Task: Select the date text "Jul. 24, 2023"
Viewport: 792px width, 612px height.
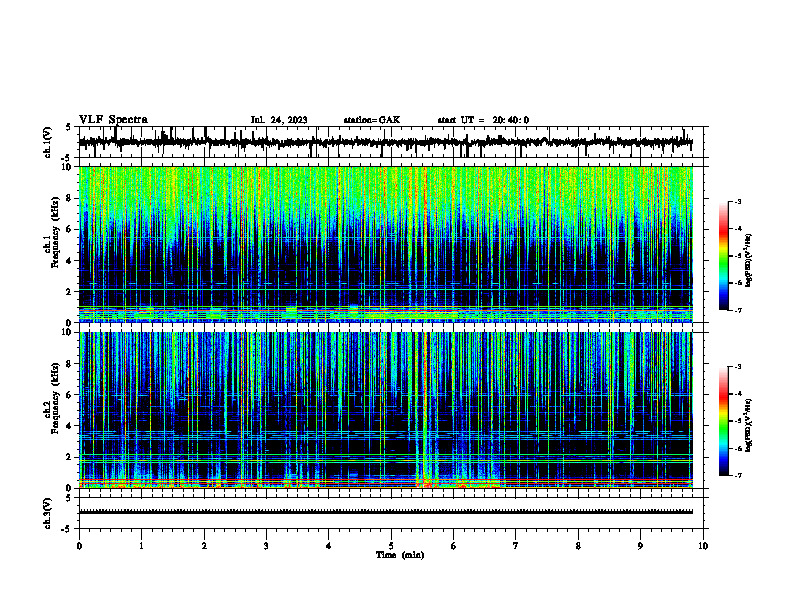Action: pyautogui.click(x=279, y=120)
